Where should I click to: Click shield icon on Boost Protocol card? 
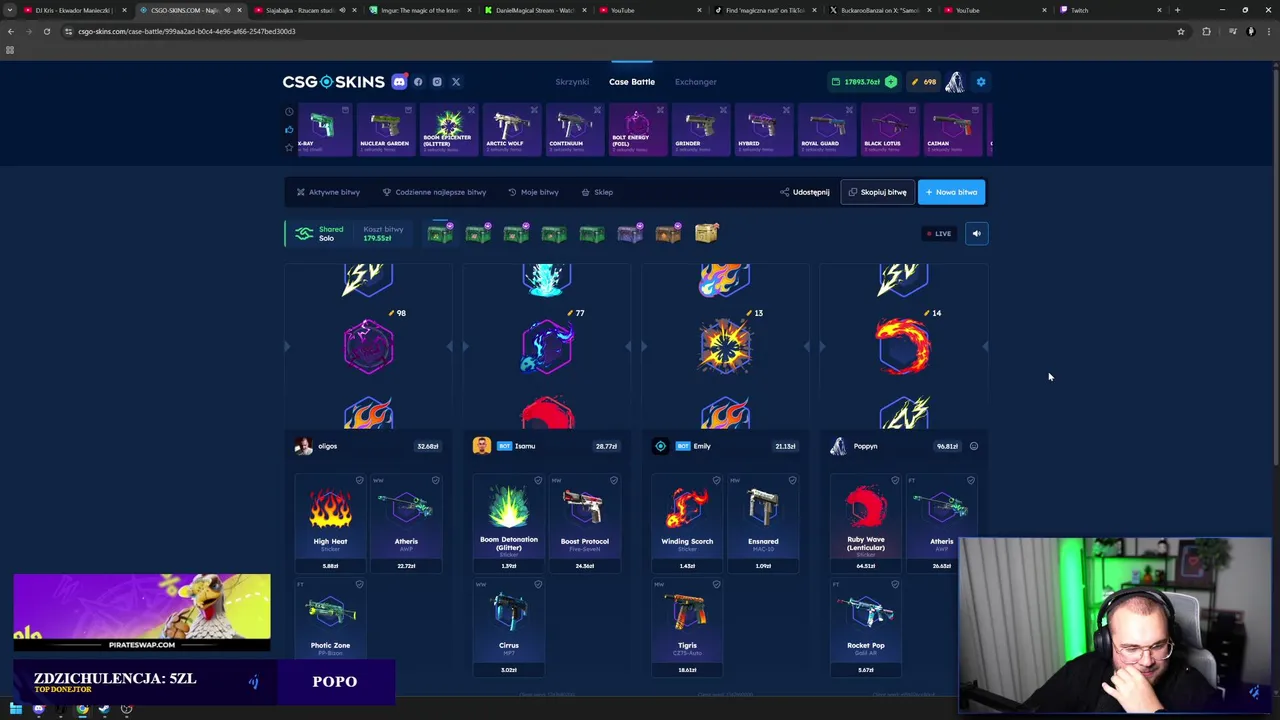click(x=614, y=481)
